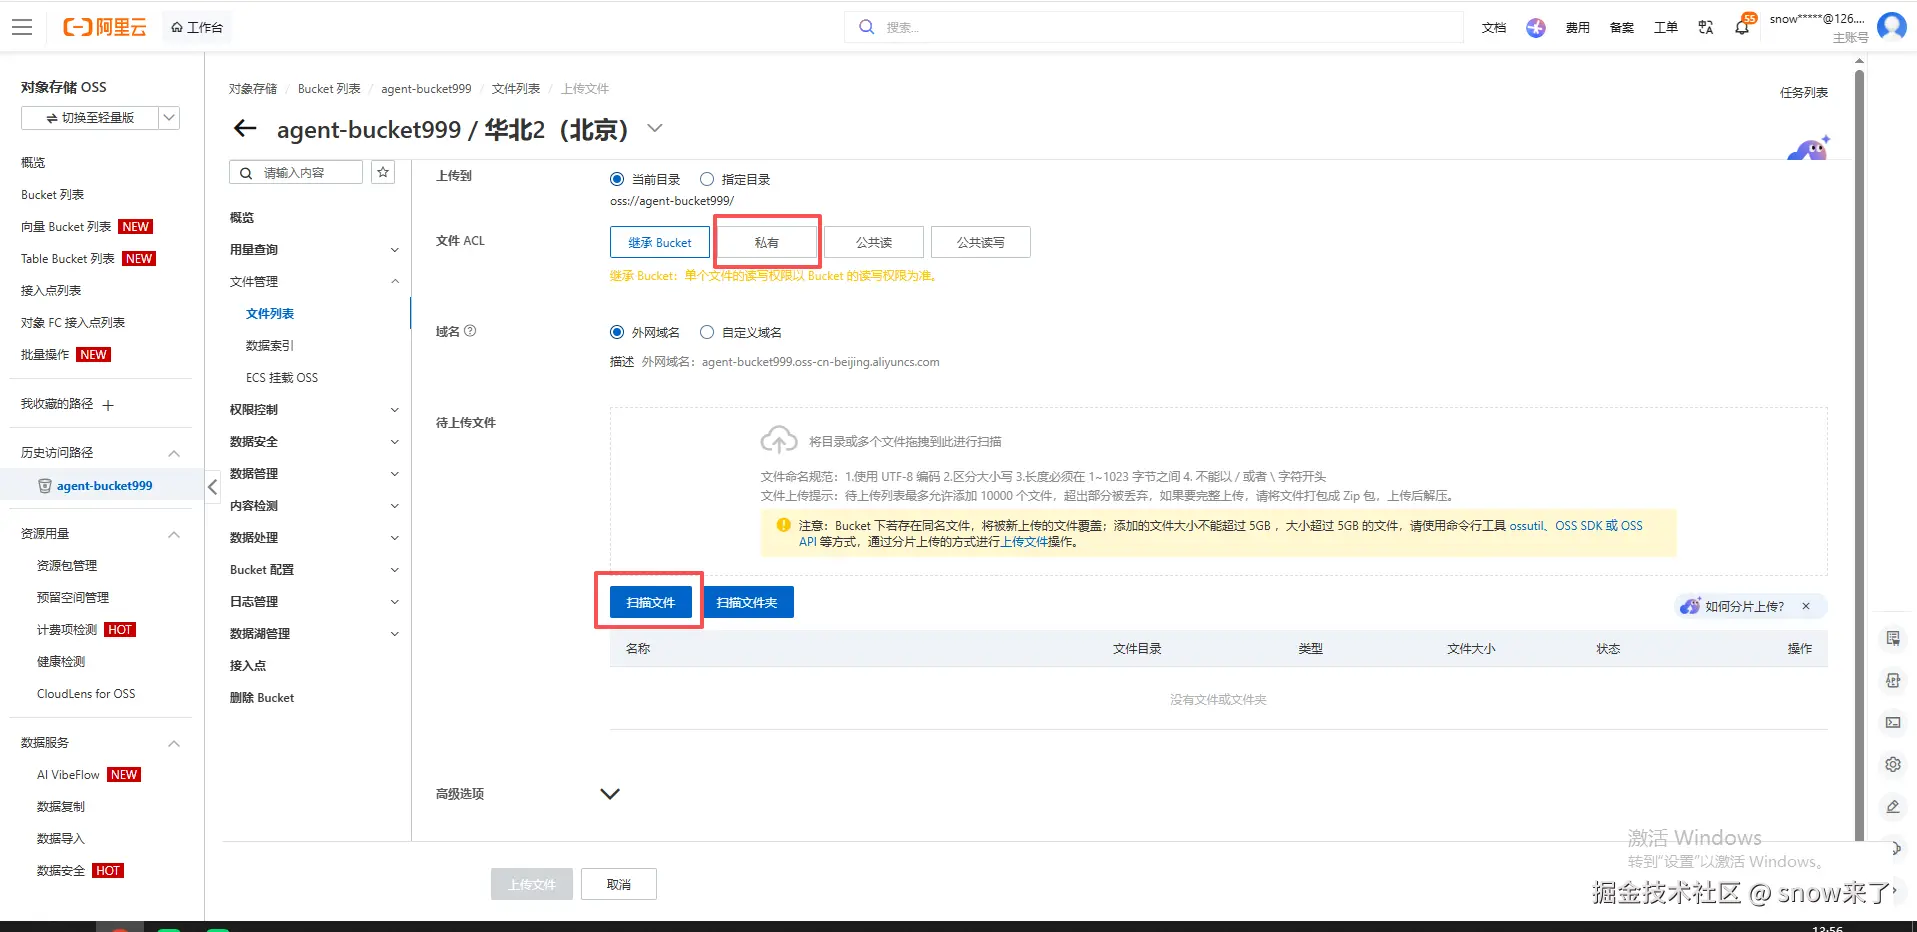Open 文件列表 menu item
This screenshot has width=1917, height=932.
pos(270,314)
